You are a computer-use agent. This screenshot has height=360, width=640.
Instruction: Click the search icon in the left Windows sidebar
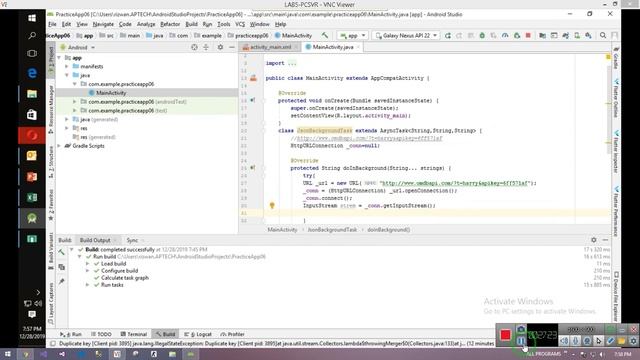[x=32, y=36]
